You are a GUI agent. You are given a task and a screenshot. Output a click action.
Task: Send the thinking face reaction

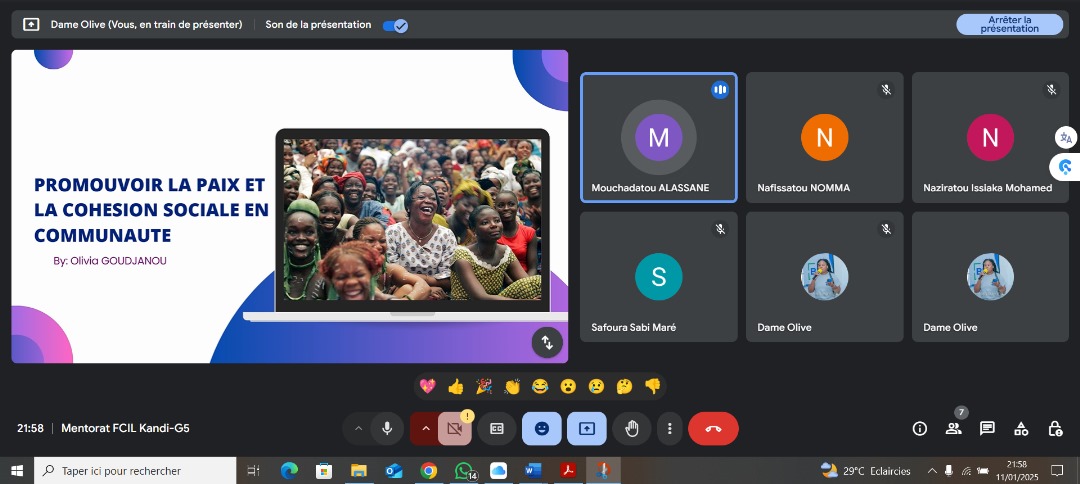(x=625, y=386)
